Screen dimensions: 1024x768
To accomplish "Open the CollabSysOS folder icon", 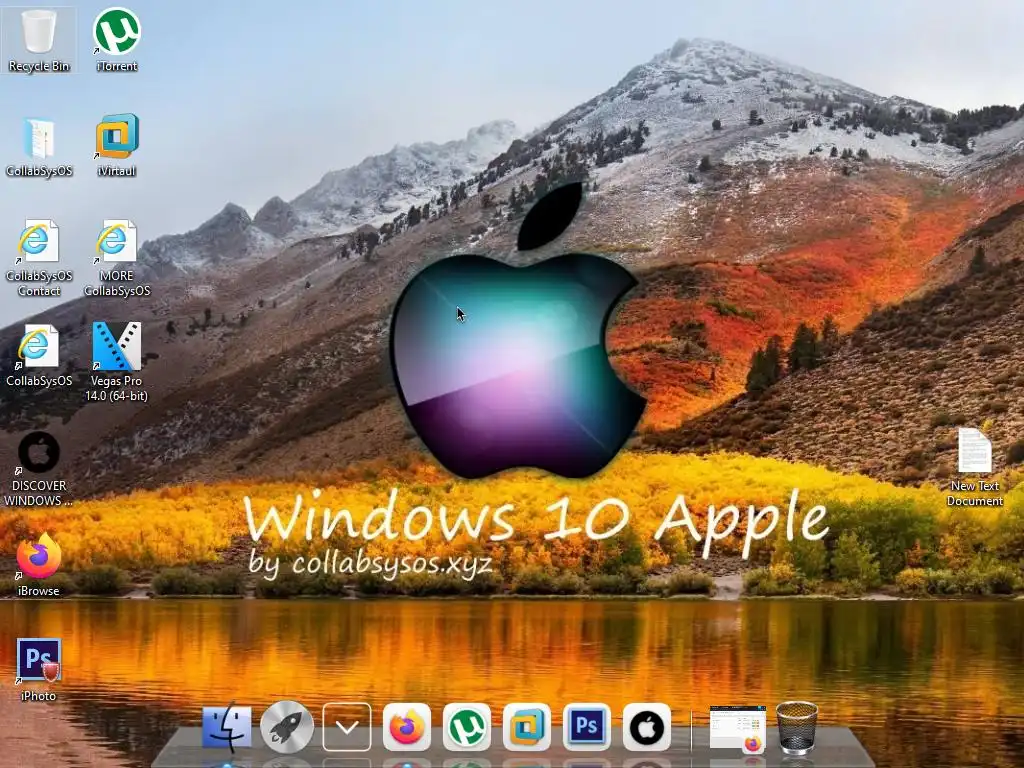I will click(39, 147).
